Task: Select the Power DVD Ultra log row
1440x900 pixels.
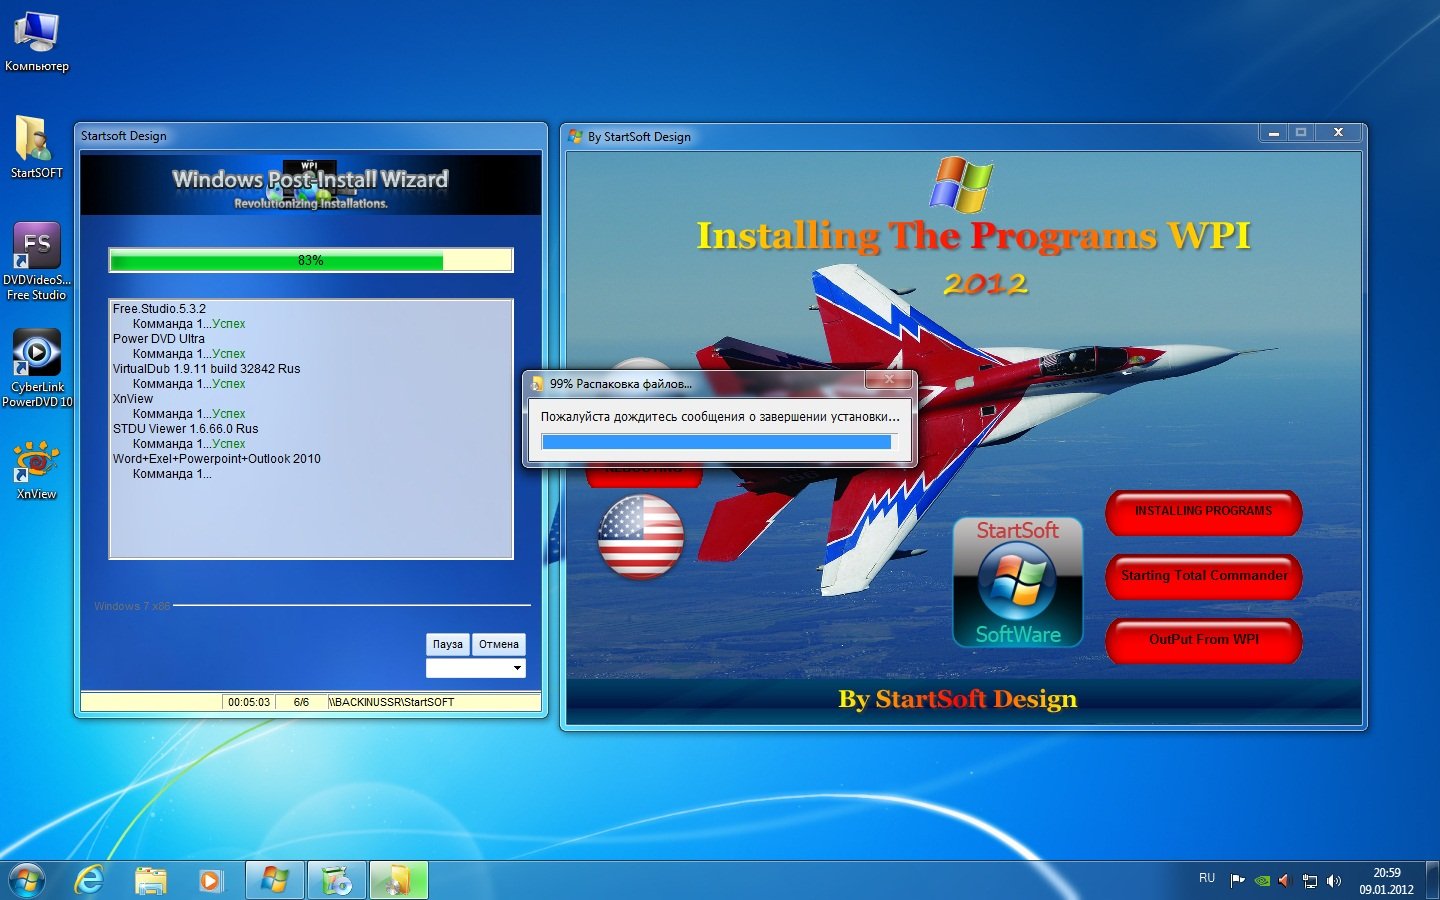Action: [x=159, y=339]
